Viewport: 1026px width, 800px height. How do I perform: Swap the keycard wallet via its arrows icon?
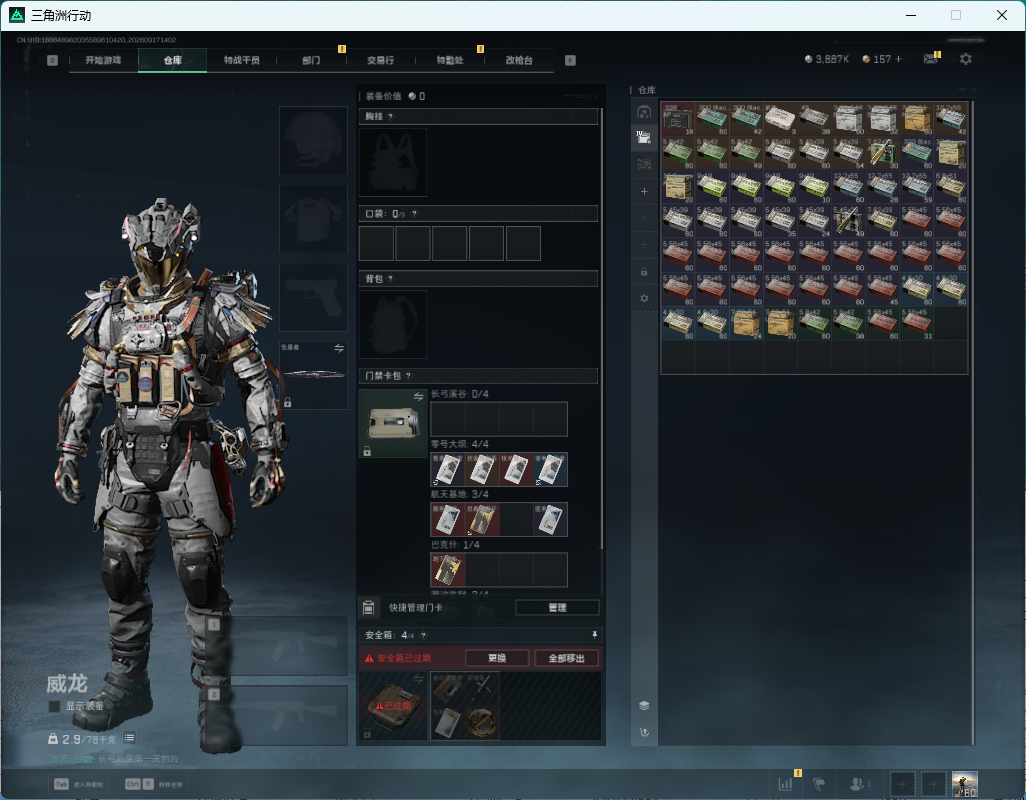click(418, 396)
